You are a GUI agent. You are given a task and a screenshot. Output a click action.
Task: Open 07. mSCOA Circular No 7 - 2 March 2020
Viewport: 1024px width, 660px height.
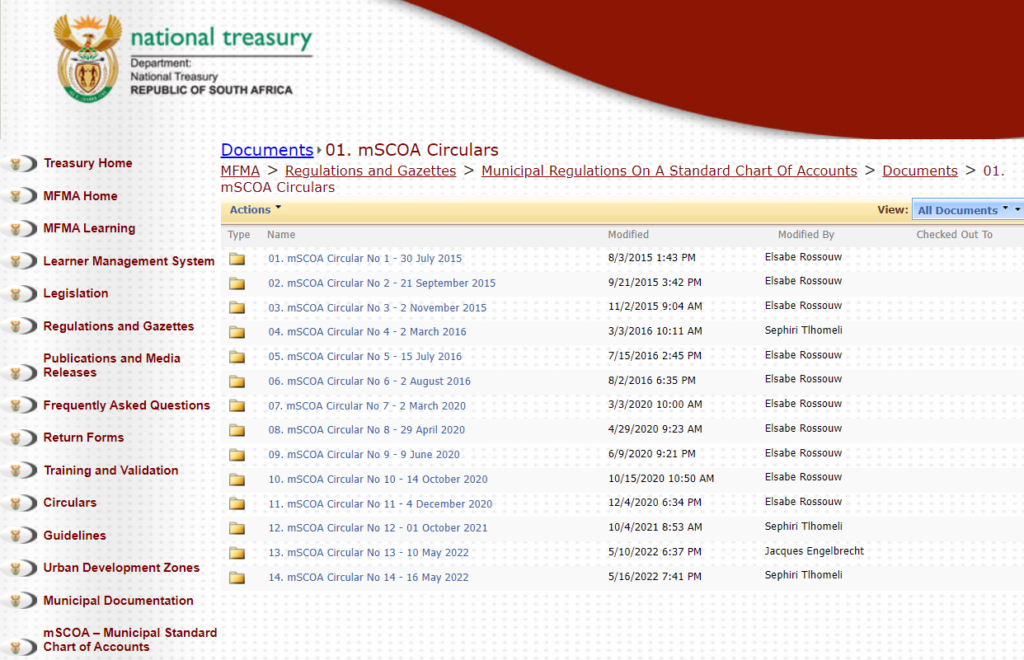tap(367, 406)
